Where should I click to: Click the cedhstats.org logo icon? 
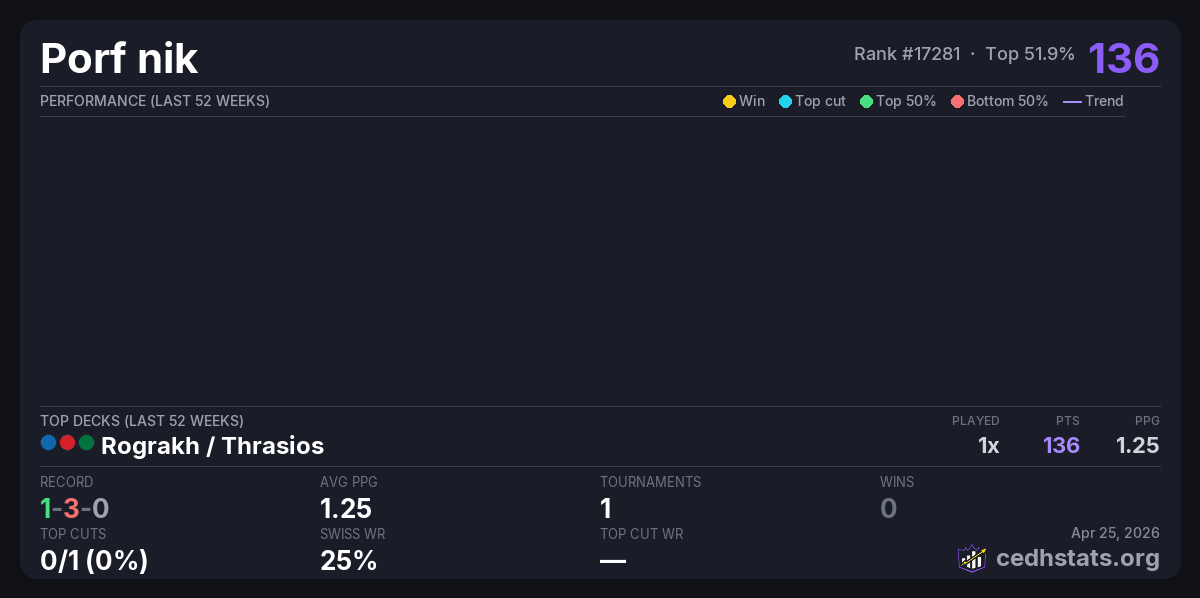(972, 558)
